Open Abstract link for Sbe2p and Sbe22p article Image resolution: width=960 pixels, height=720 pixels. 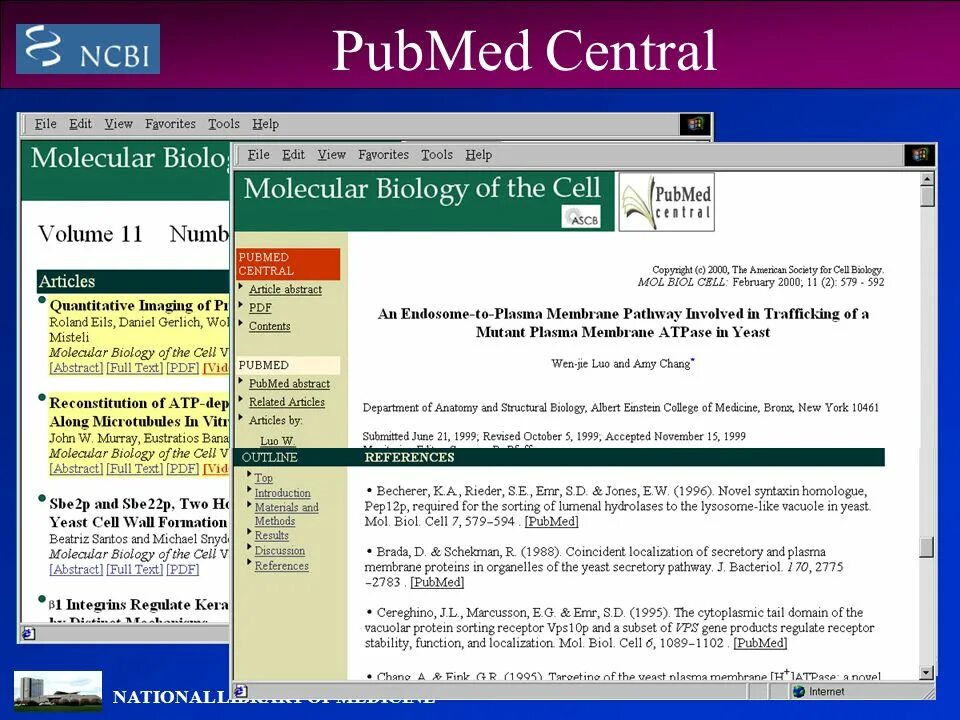[76, 569]
